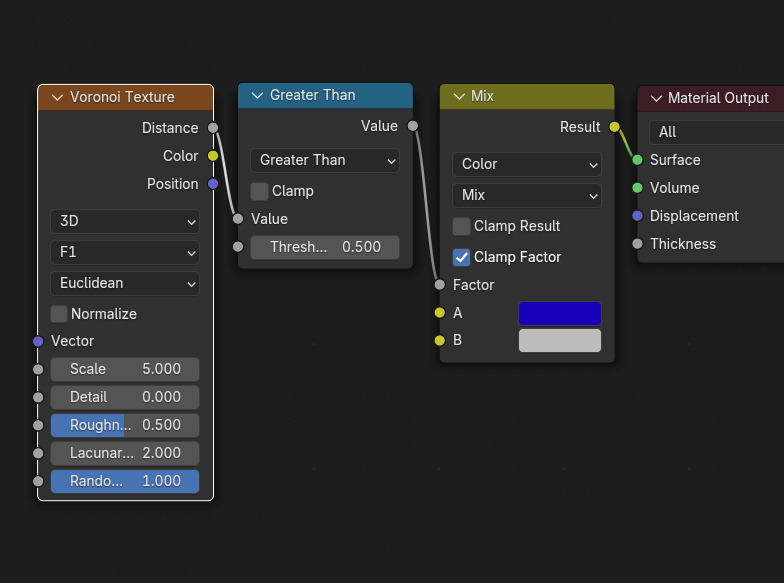
Task: Click the Voronoi Vector input socket
Action: [x=38, y=342]
